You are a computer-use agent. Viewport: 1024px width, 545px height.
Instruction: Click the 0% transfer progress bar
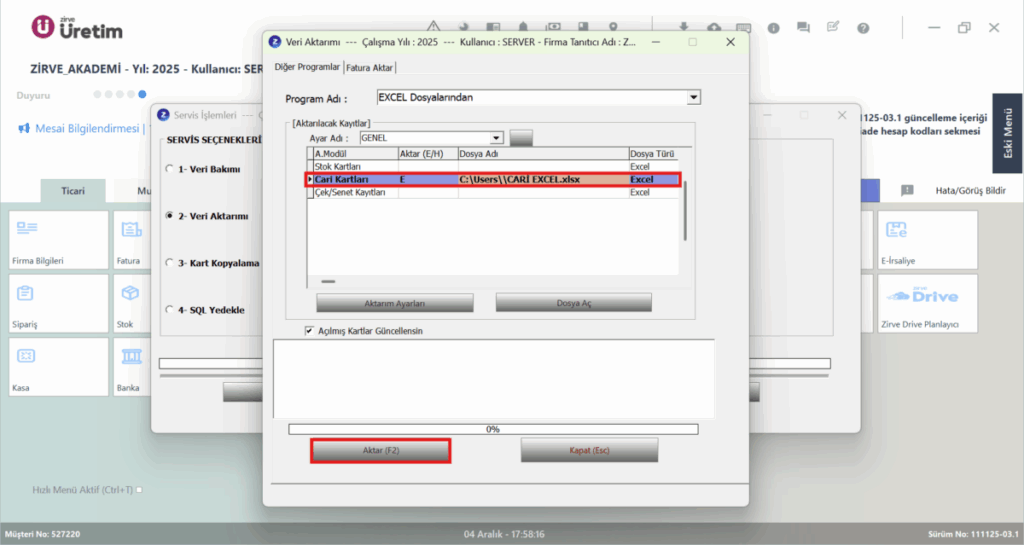coord(493,429)
